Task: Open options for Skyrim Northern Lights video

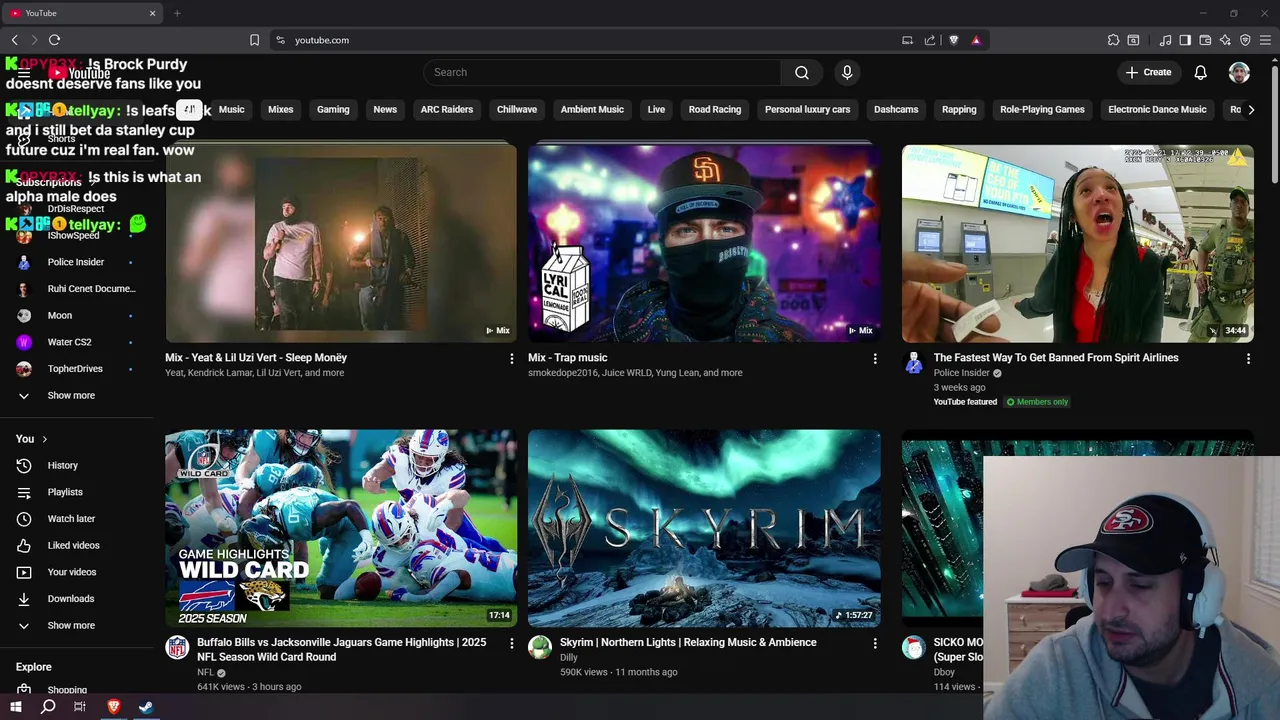Action: point(874,643)
